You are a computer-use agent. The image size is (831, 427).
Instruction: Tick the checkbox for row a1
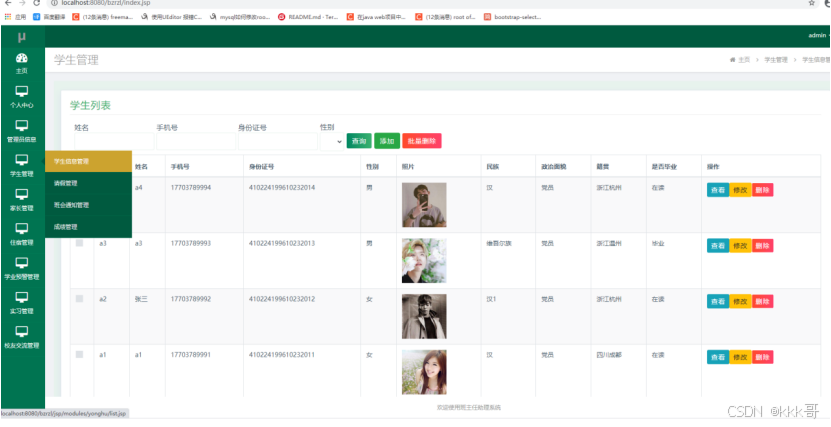pyautogui.click(x=79, y=354)
